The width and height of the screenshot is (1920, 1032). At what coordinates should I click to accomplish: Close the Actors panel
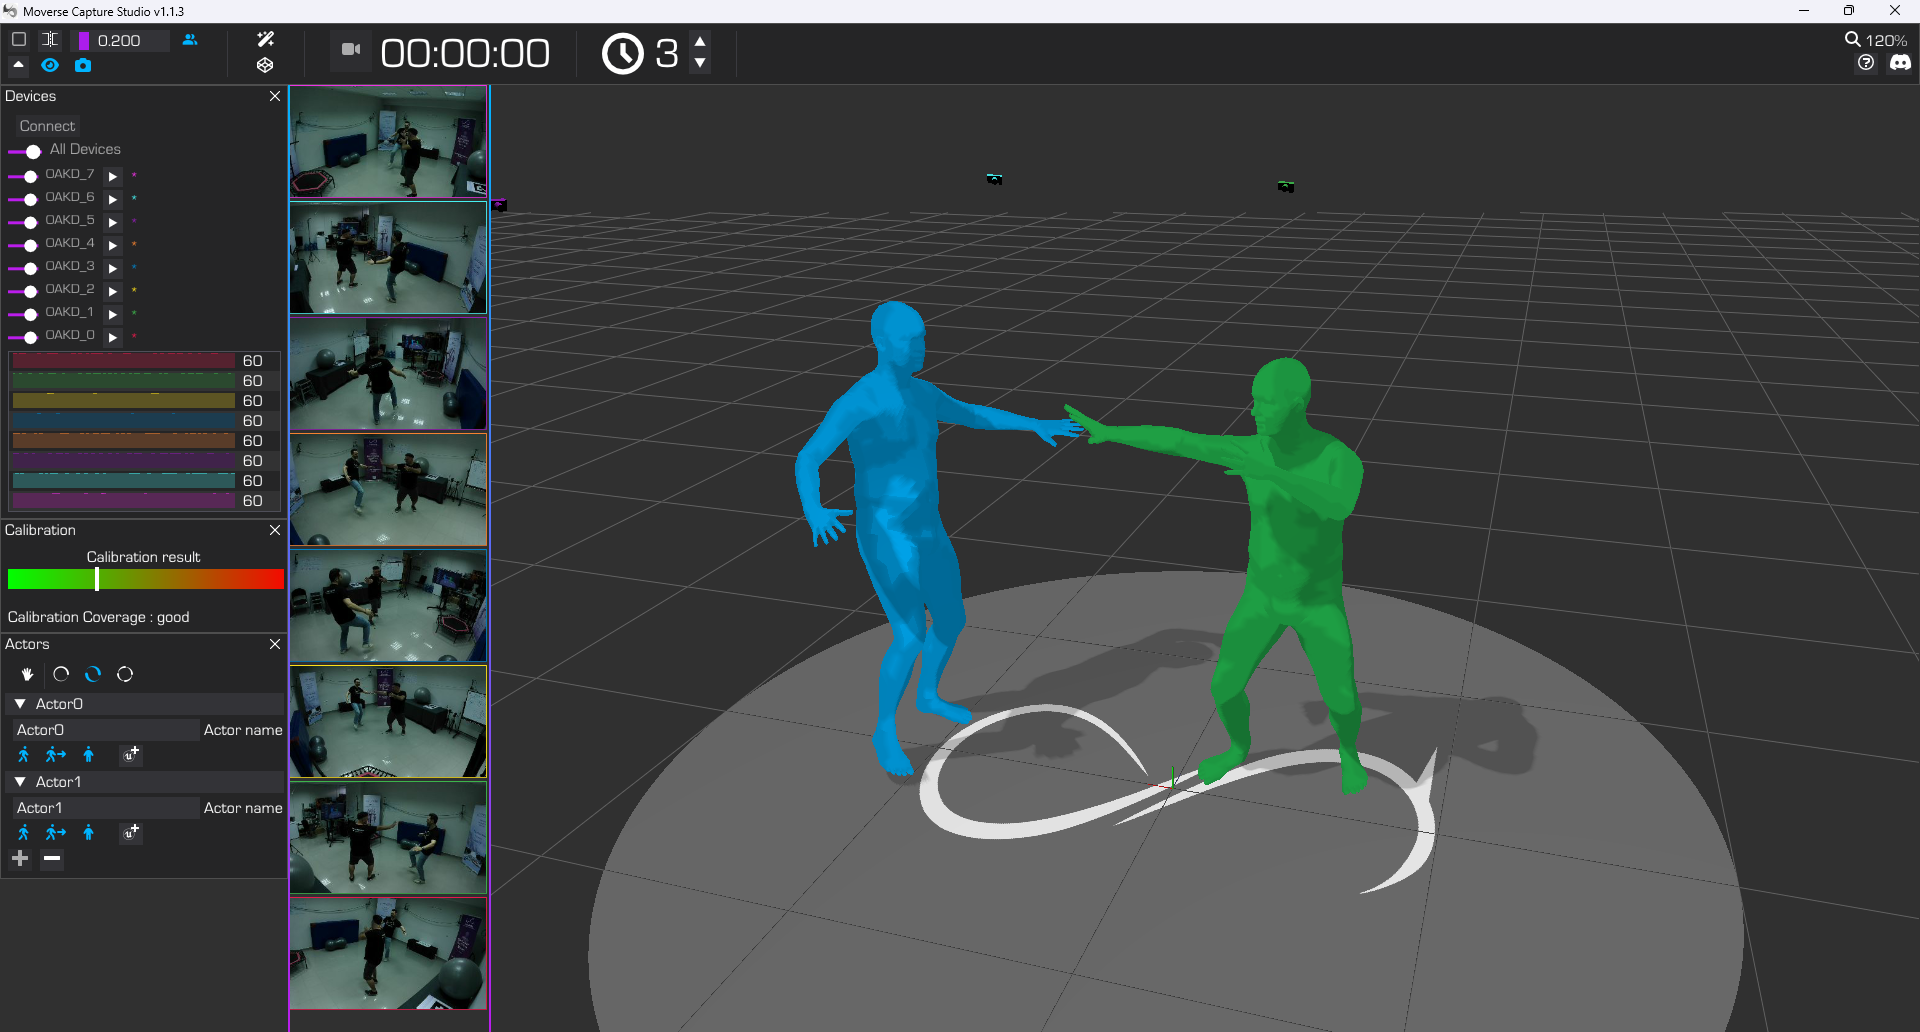[275, 644]
